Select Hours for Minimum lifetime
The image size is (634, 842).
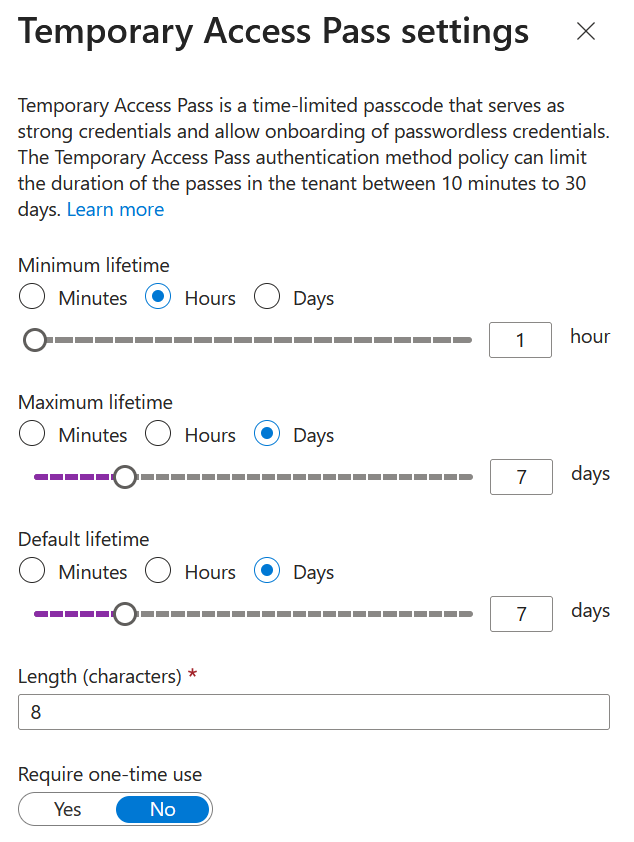point(159,298)
